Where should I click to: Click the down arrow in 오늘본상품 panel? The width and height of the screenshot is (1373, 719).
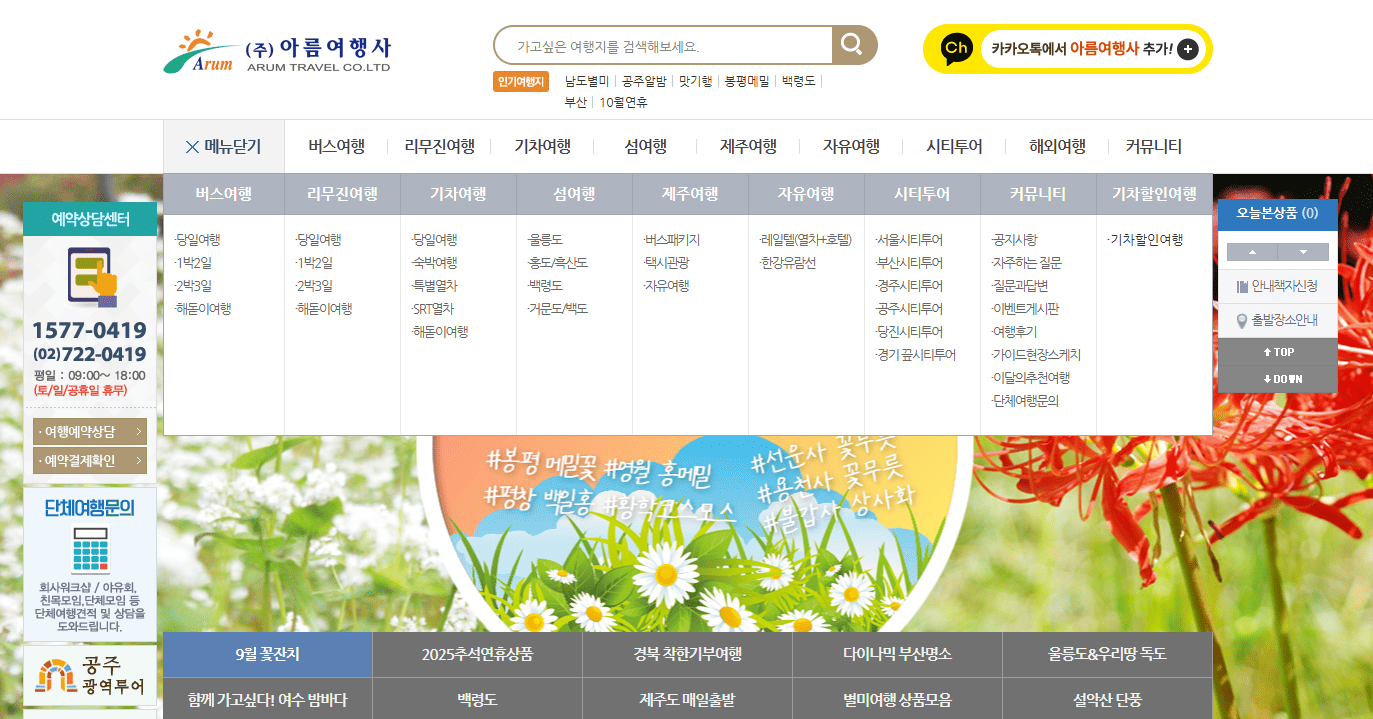pyautogui.click(x=1305, y=252)
